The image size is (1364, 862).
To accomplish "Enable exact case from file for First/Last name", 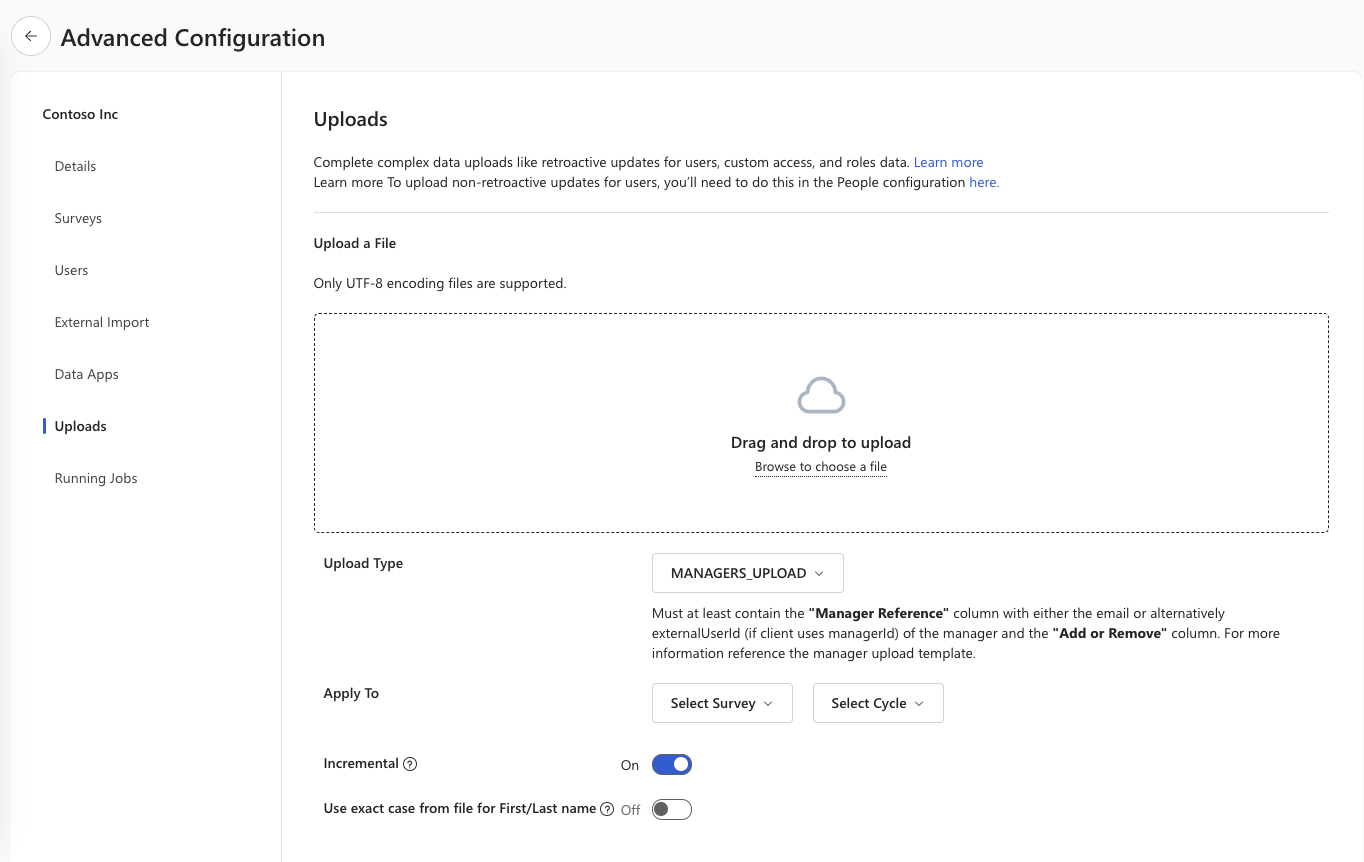I will click(671, 809).
